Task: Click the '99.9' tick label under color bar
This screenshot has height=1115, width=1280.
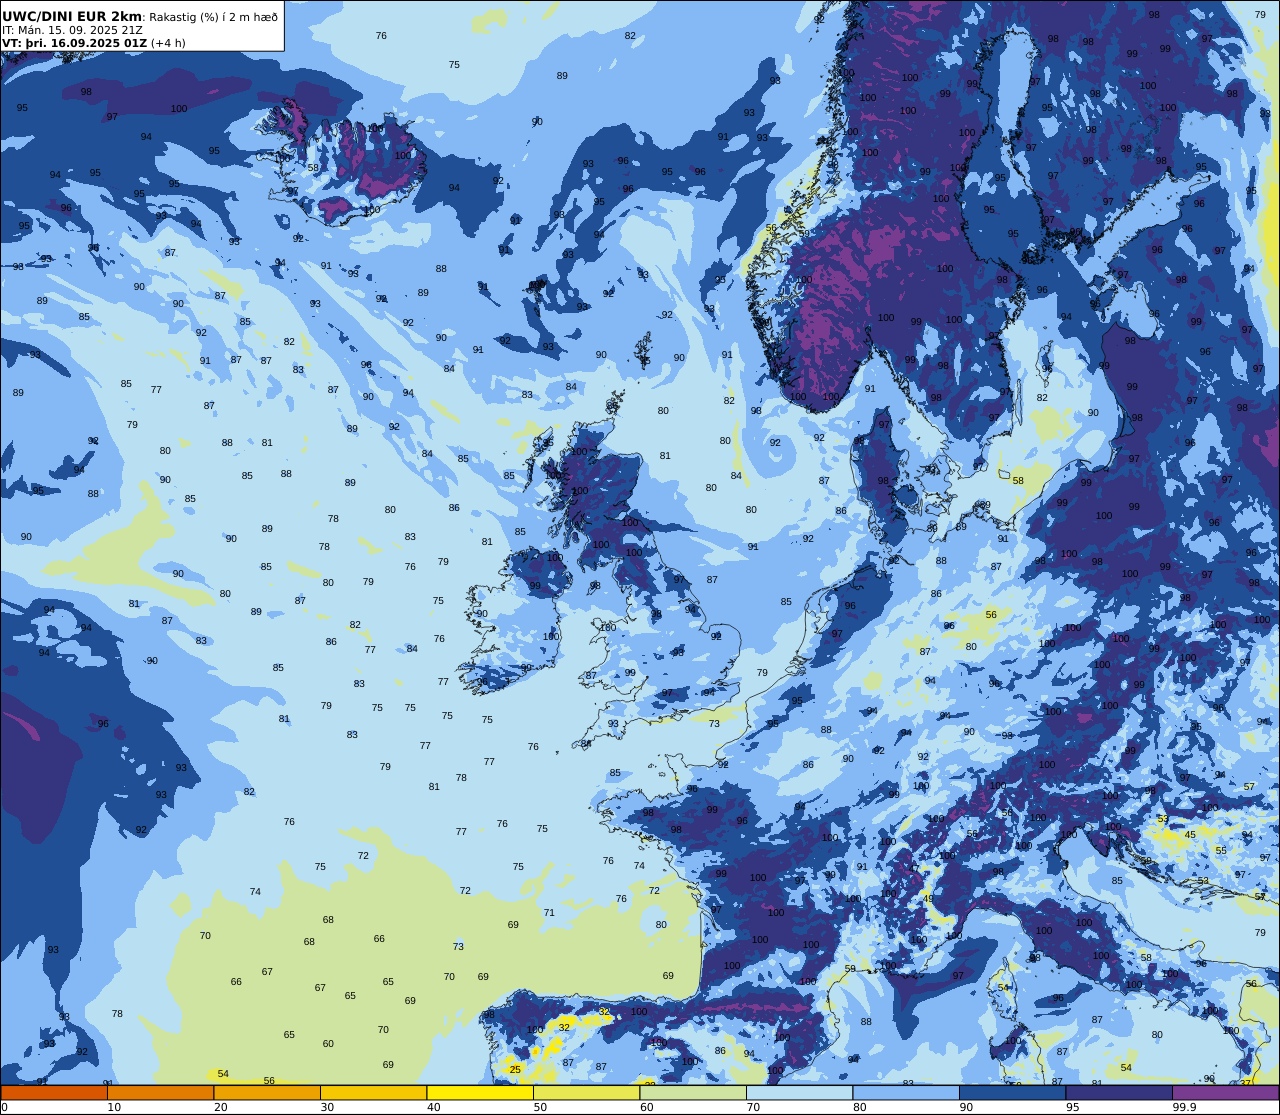Action: (x=1184, y=1107)
